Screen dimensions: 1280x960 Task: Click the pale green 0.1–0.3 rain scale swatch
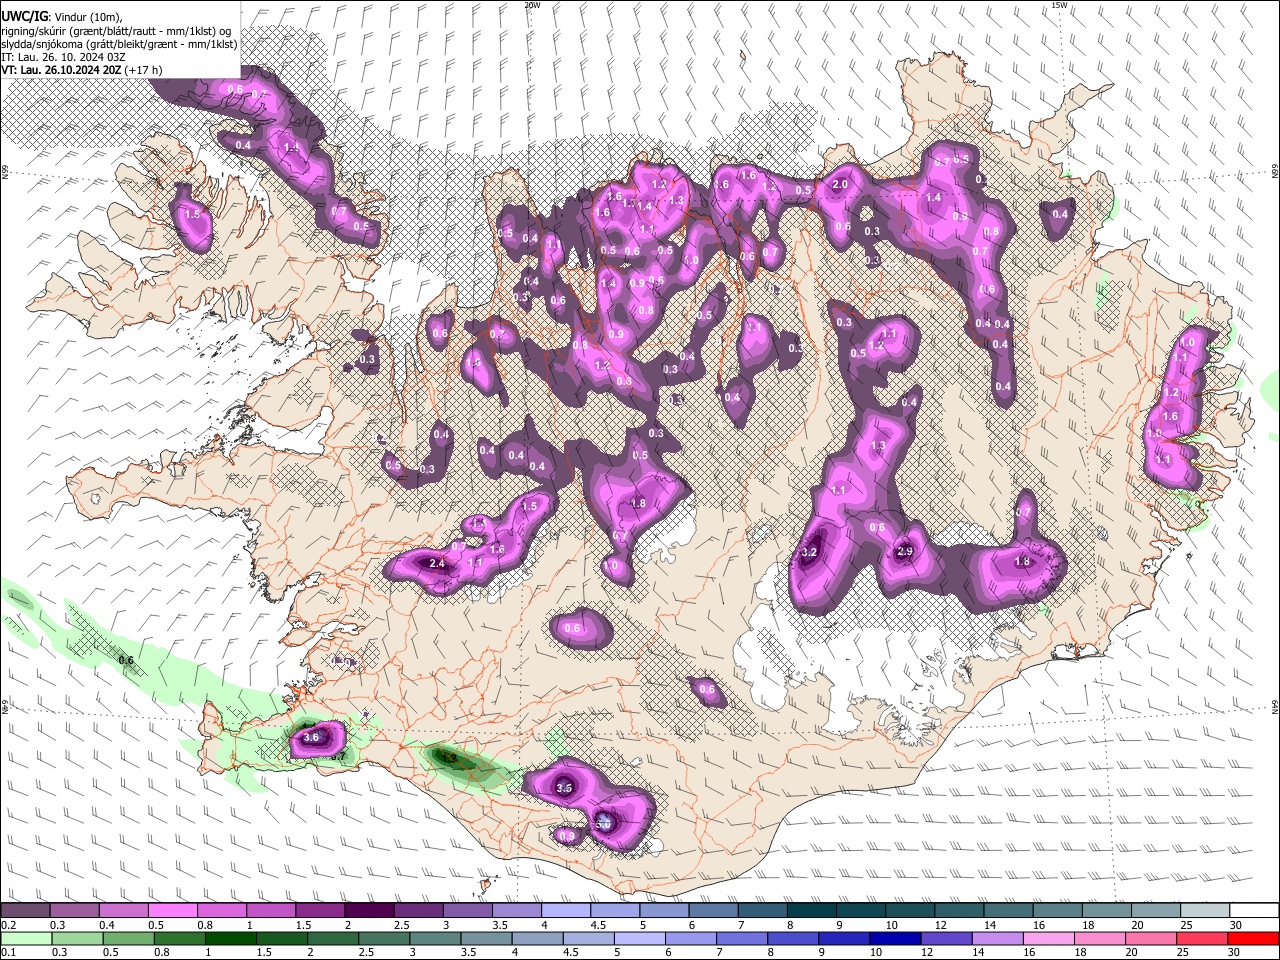(x=25, y=939)
